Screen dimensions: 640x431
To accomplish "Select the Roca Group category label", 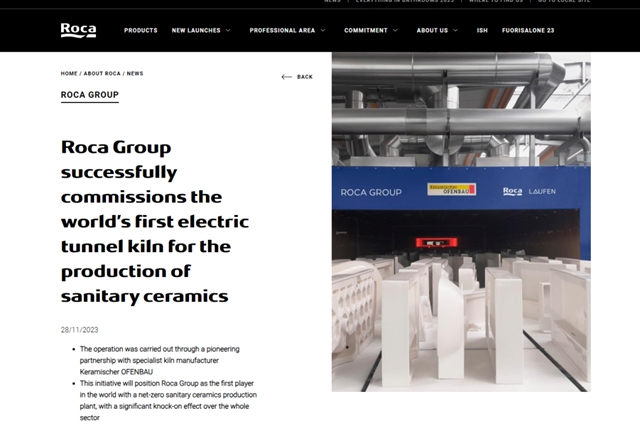I will click(x=90, y=95).
